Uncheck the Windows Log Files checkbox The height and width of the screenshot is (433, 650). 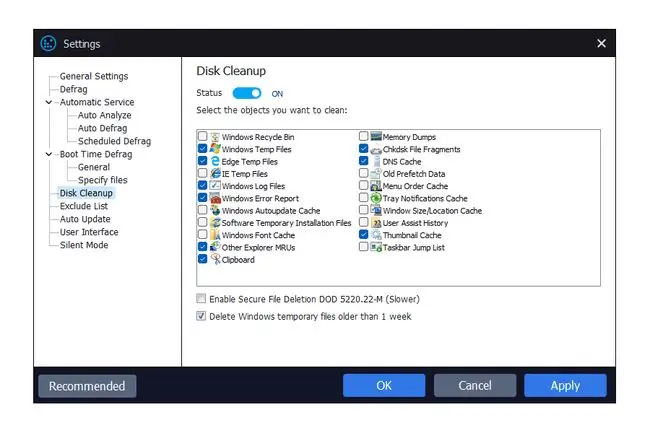click(x=202, y=185)
